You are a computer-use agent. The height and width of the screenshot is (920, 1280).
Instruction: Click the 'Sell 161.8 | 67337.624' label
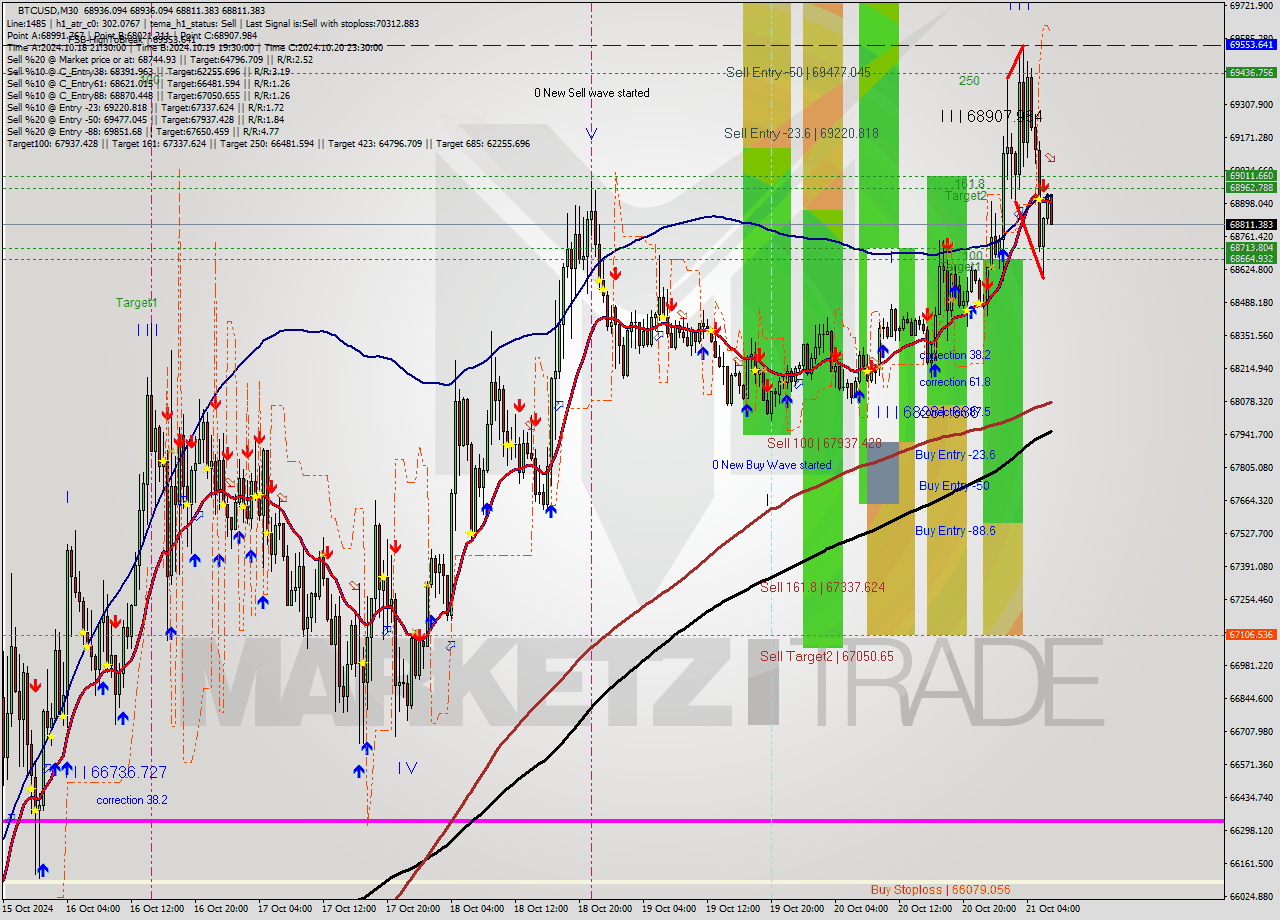822,587
